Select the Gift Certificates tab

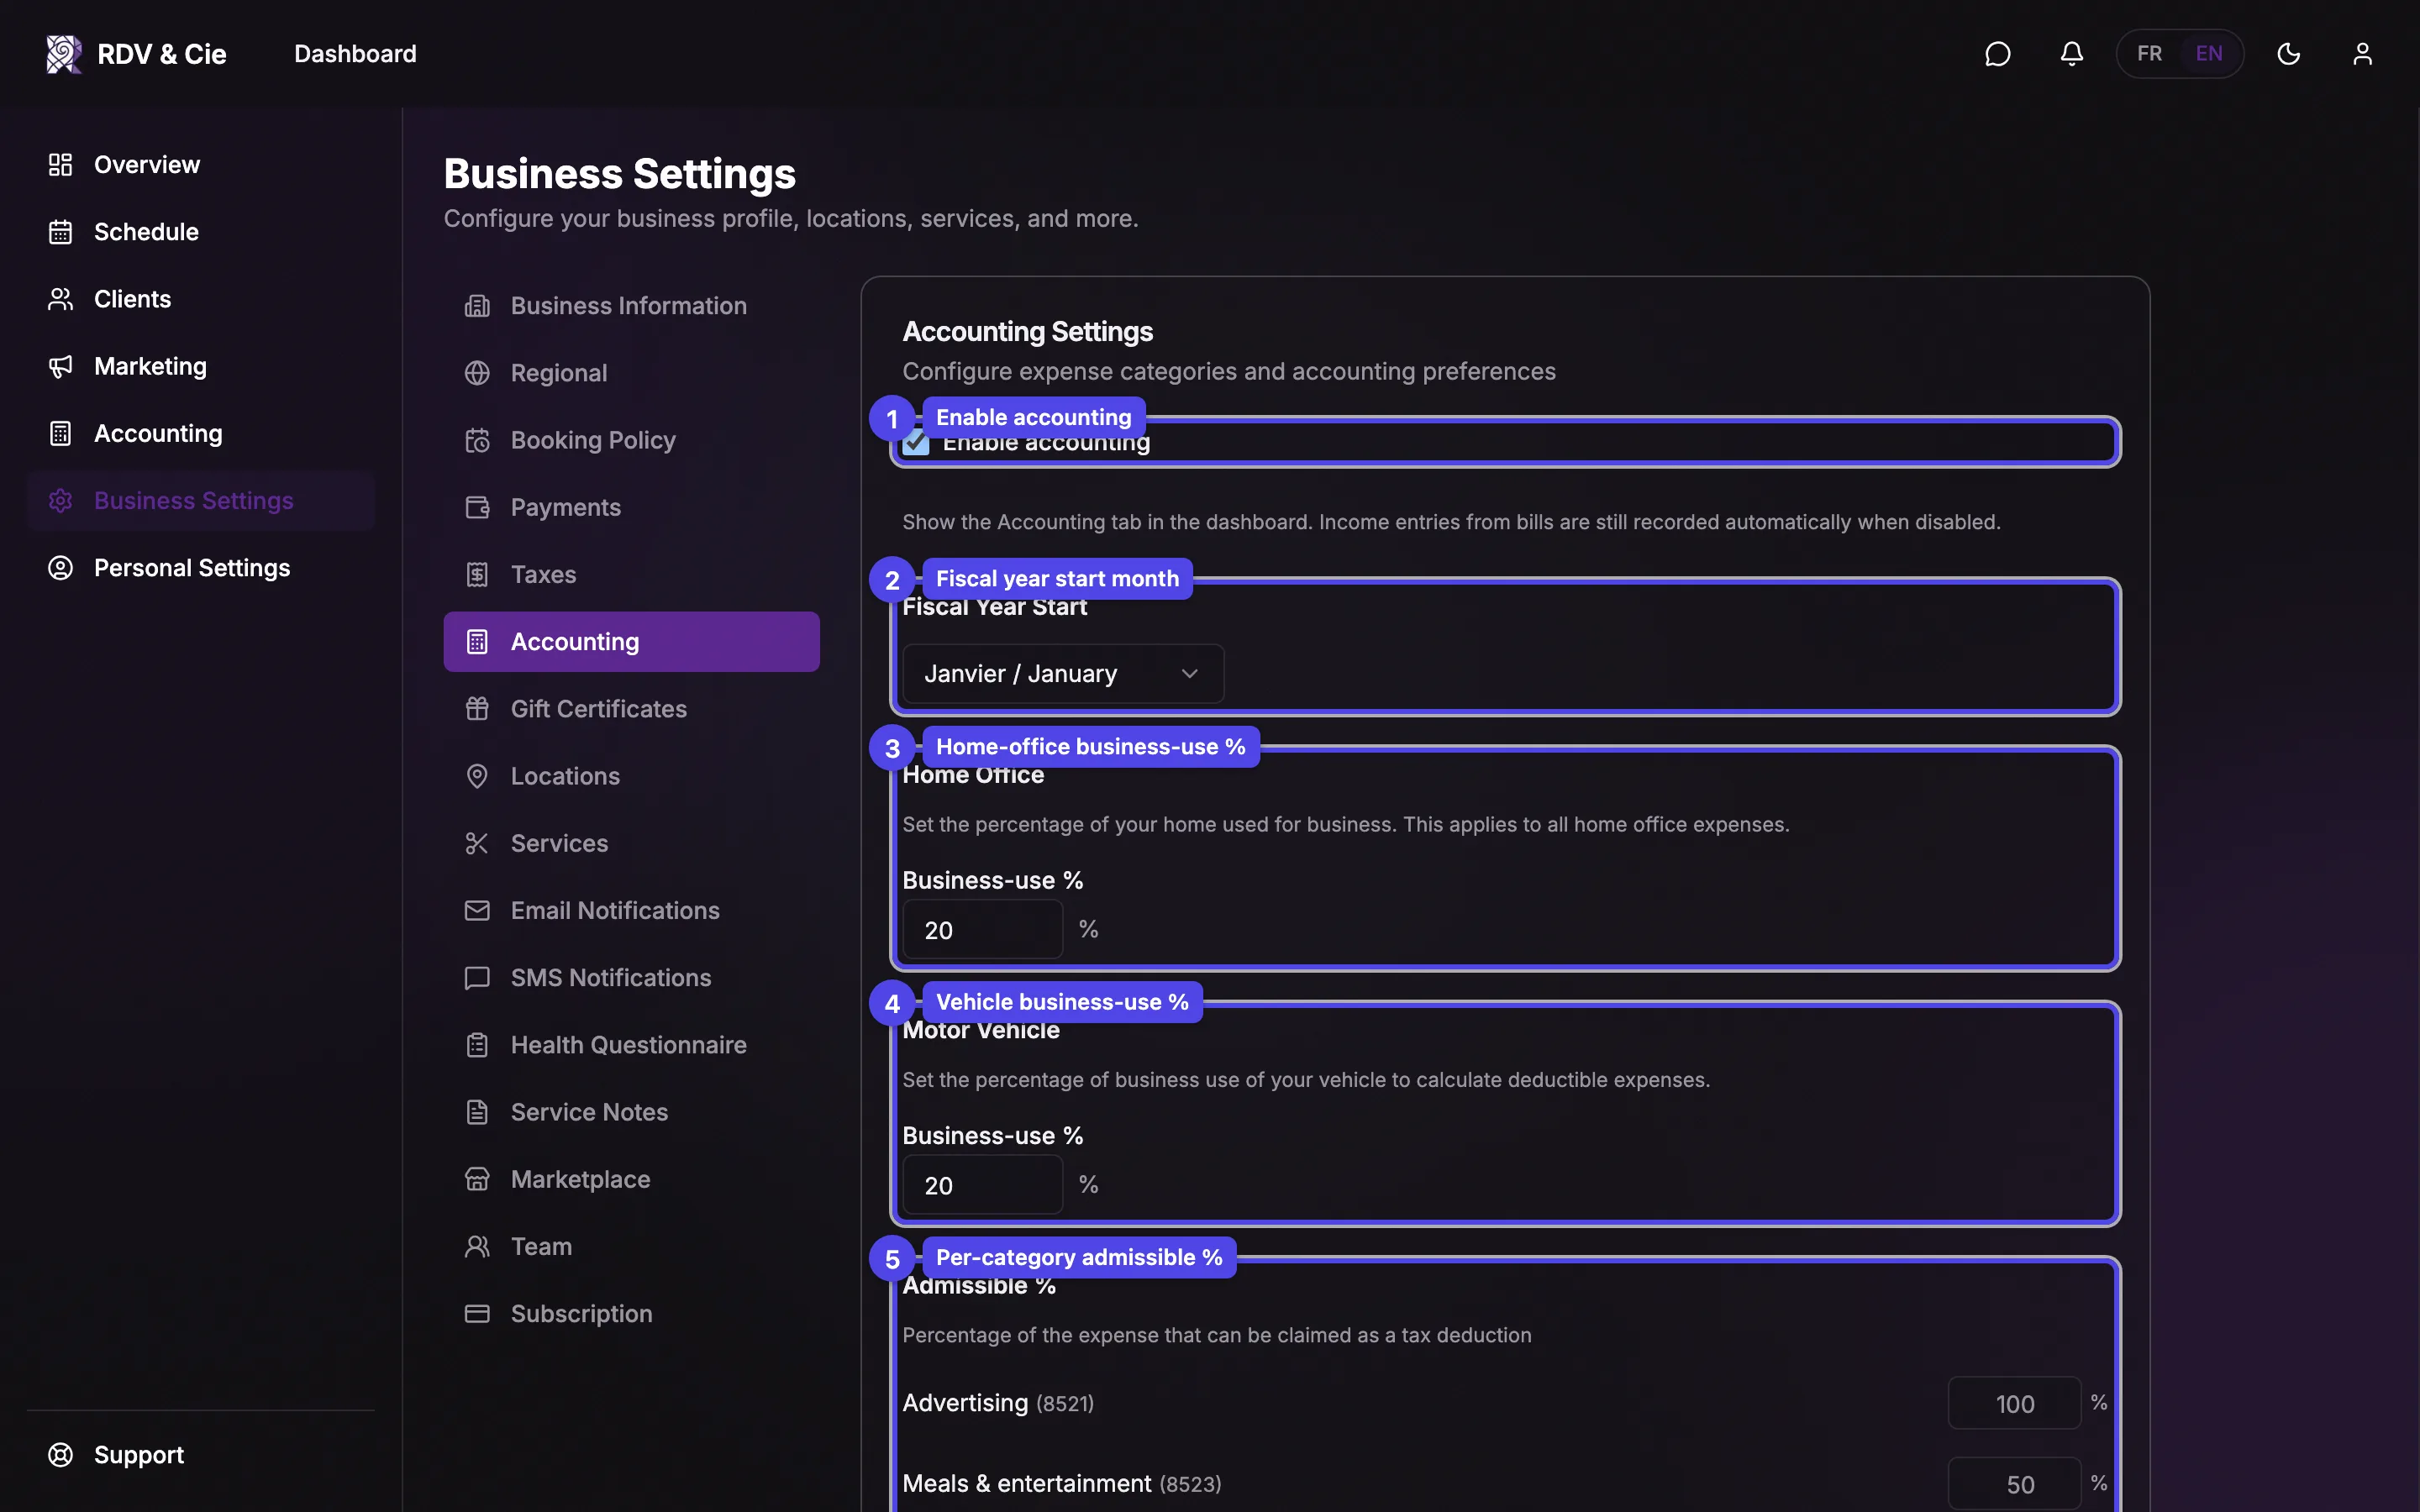631,709
